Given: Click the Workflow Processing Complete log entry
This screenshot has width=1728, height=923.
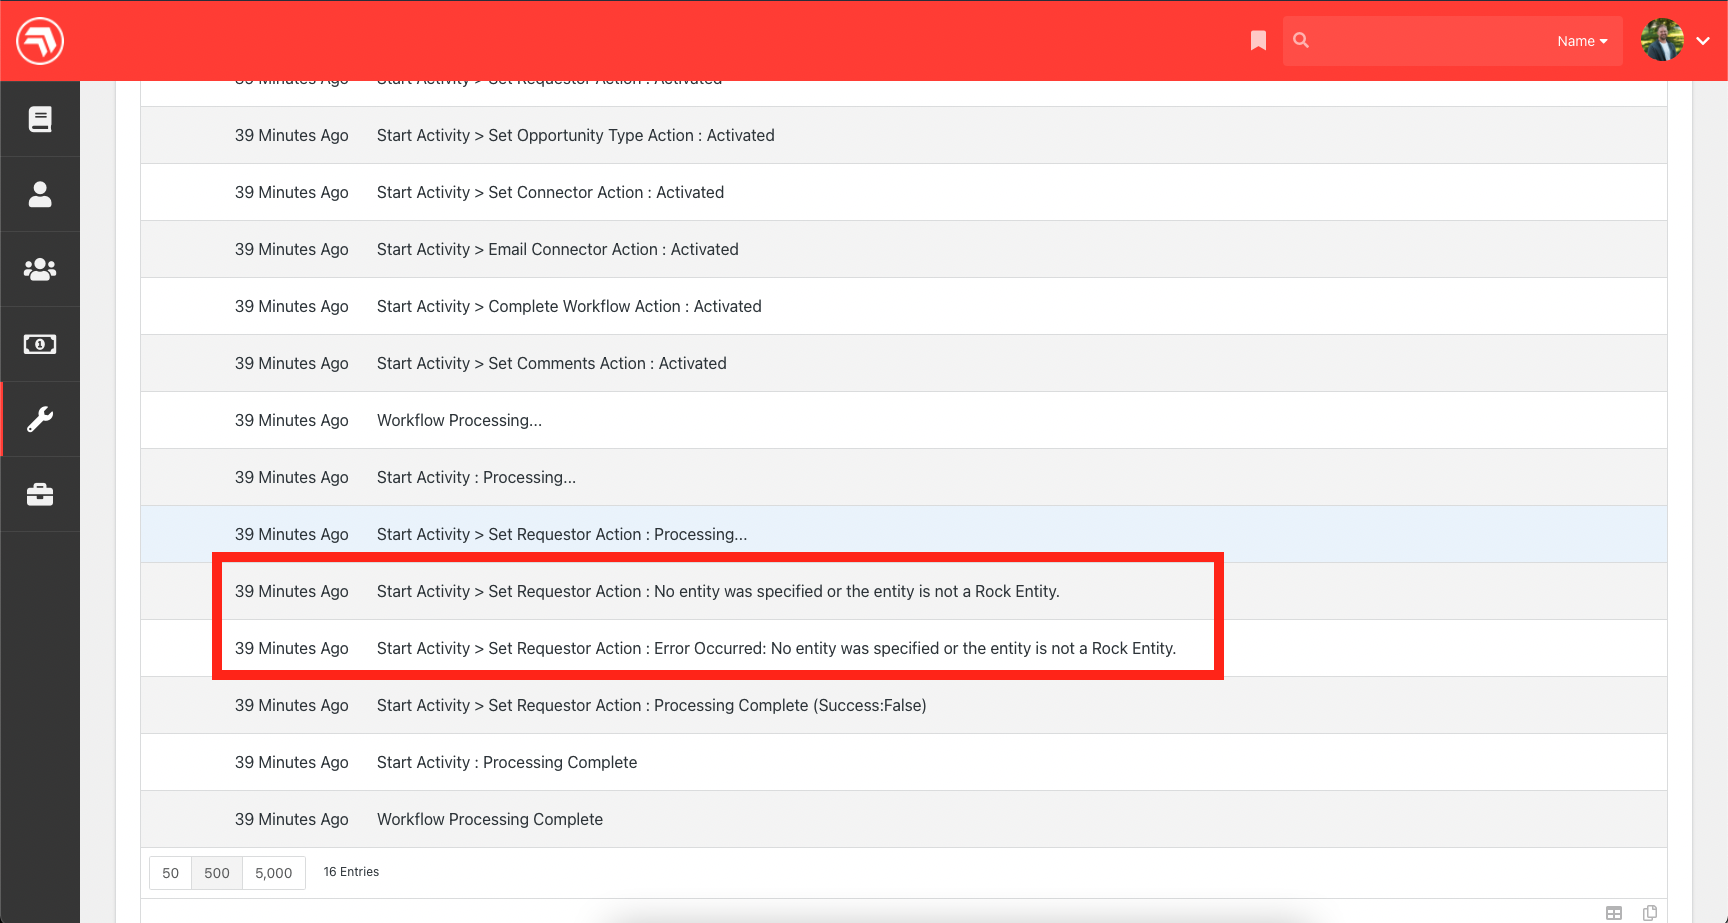Looking at the screenshot, I should click(490, 819).
